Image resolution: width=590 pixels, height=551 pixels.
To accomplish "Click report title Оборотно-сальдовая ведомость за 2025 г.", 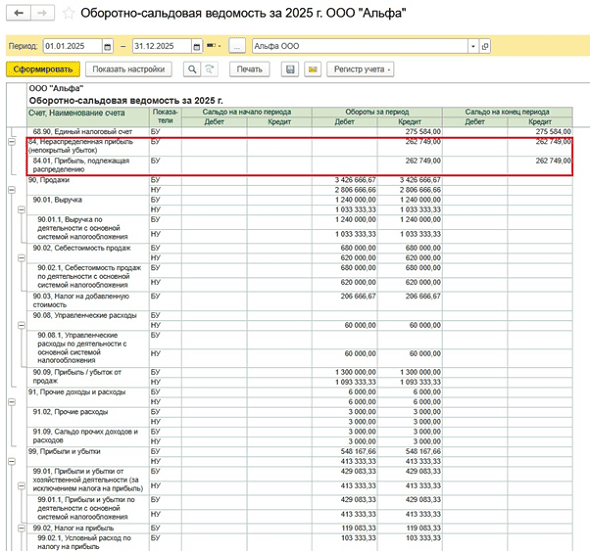I will pyautogui.click(x=126, y=101).
